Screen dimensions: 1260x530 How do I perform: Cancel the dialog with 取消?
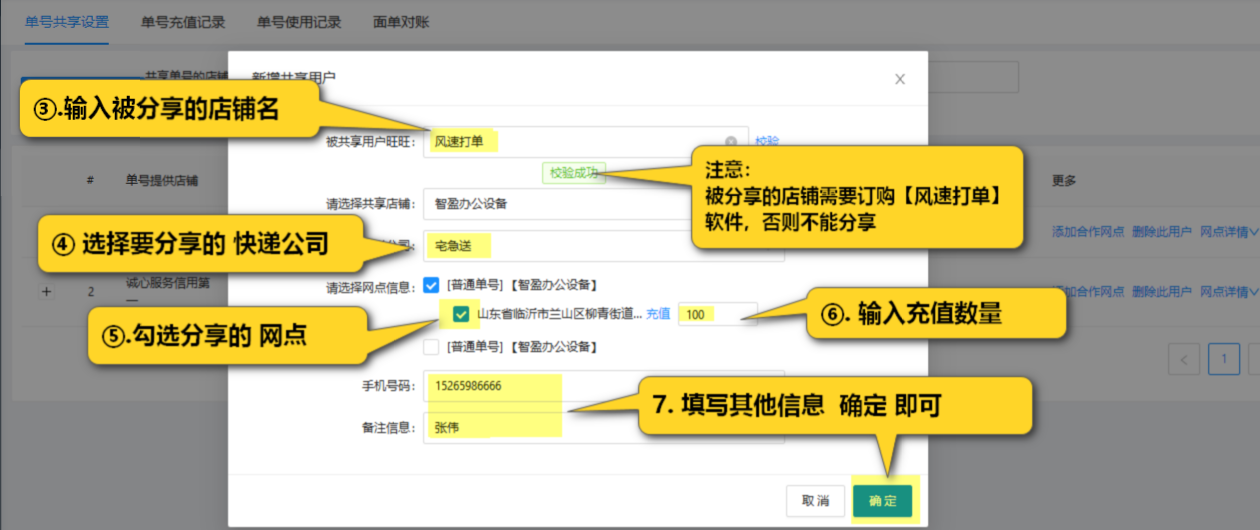tap(815, 501)
